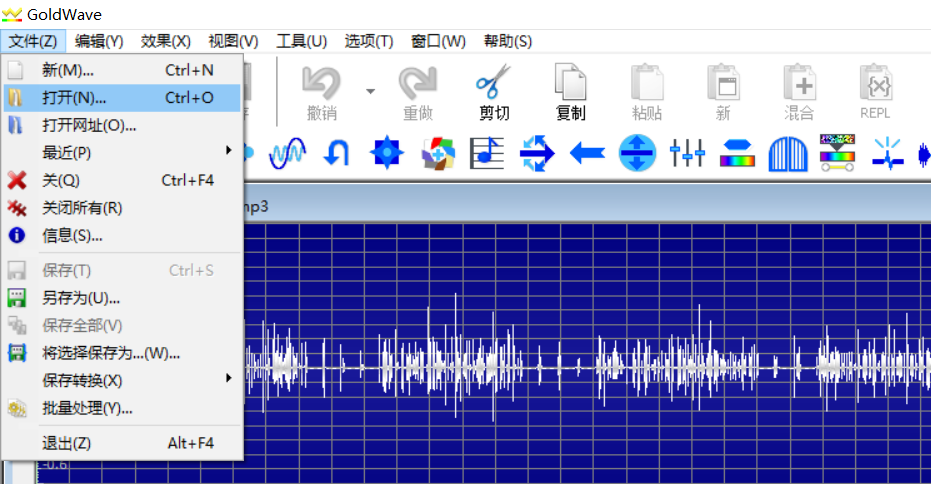Click the blue sine wave effect icon
The width and height of the screenshot is (931, 484).
coord(287,154)
